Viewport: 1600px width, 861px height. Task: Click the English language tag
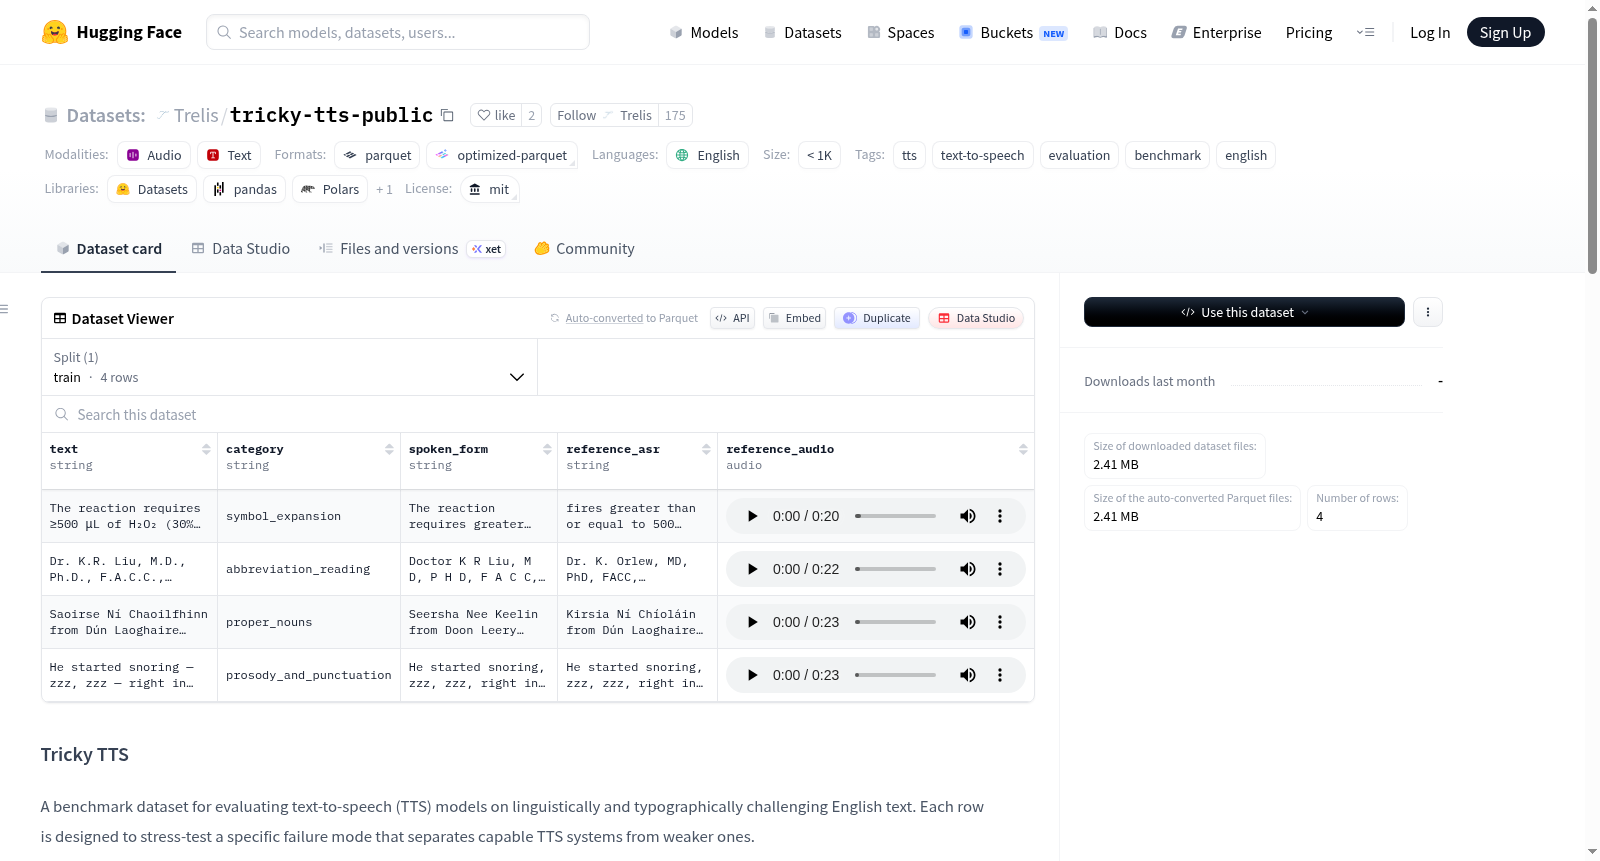point(708,155)
